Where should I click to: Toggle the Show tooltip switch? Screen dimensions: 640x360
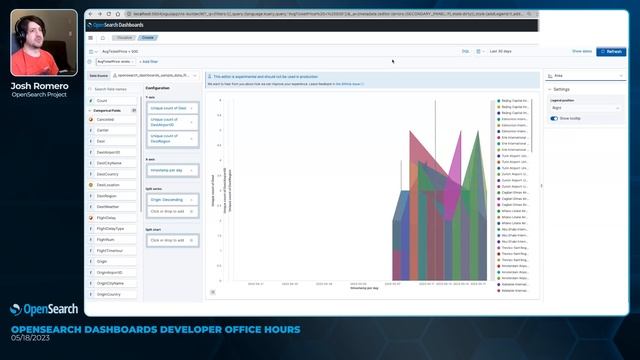pos(554,118)
